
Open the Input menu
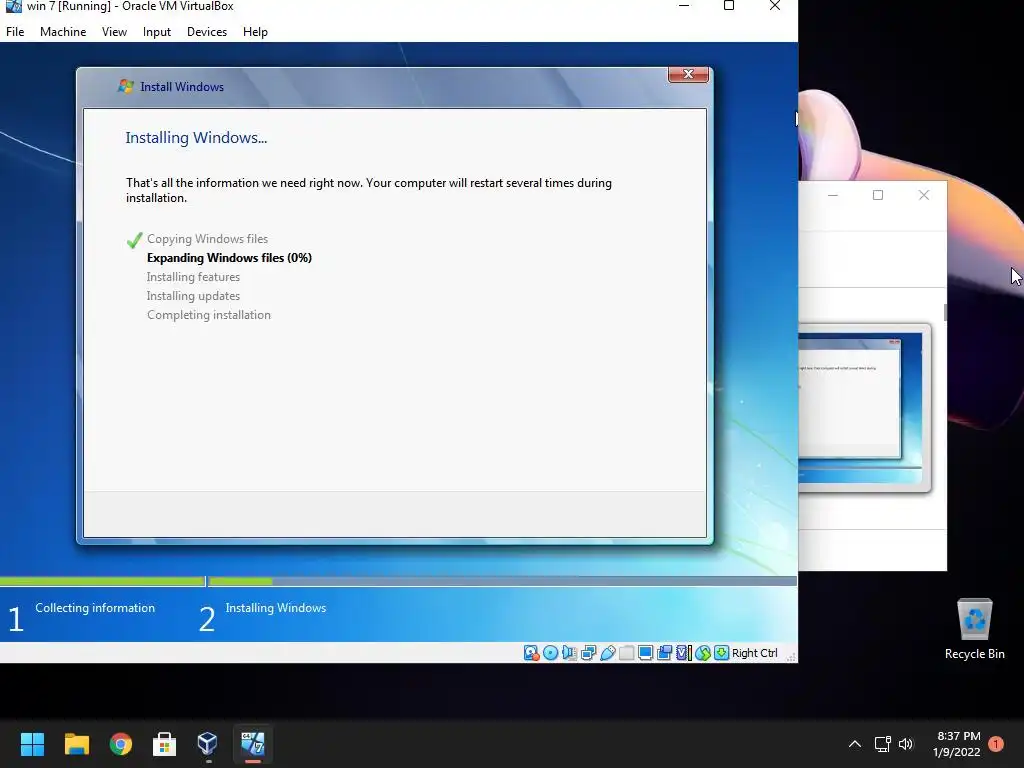pos(157,32)
